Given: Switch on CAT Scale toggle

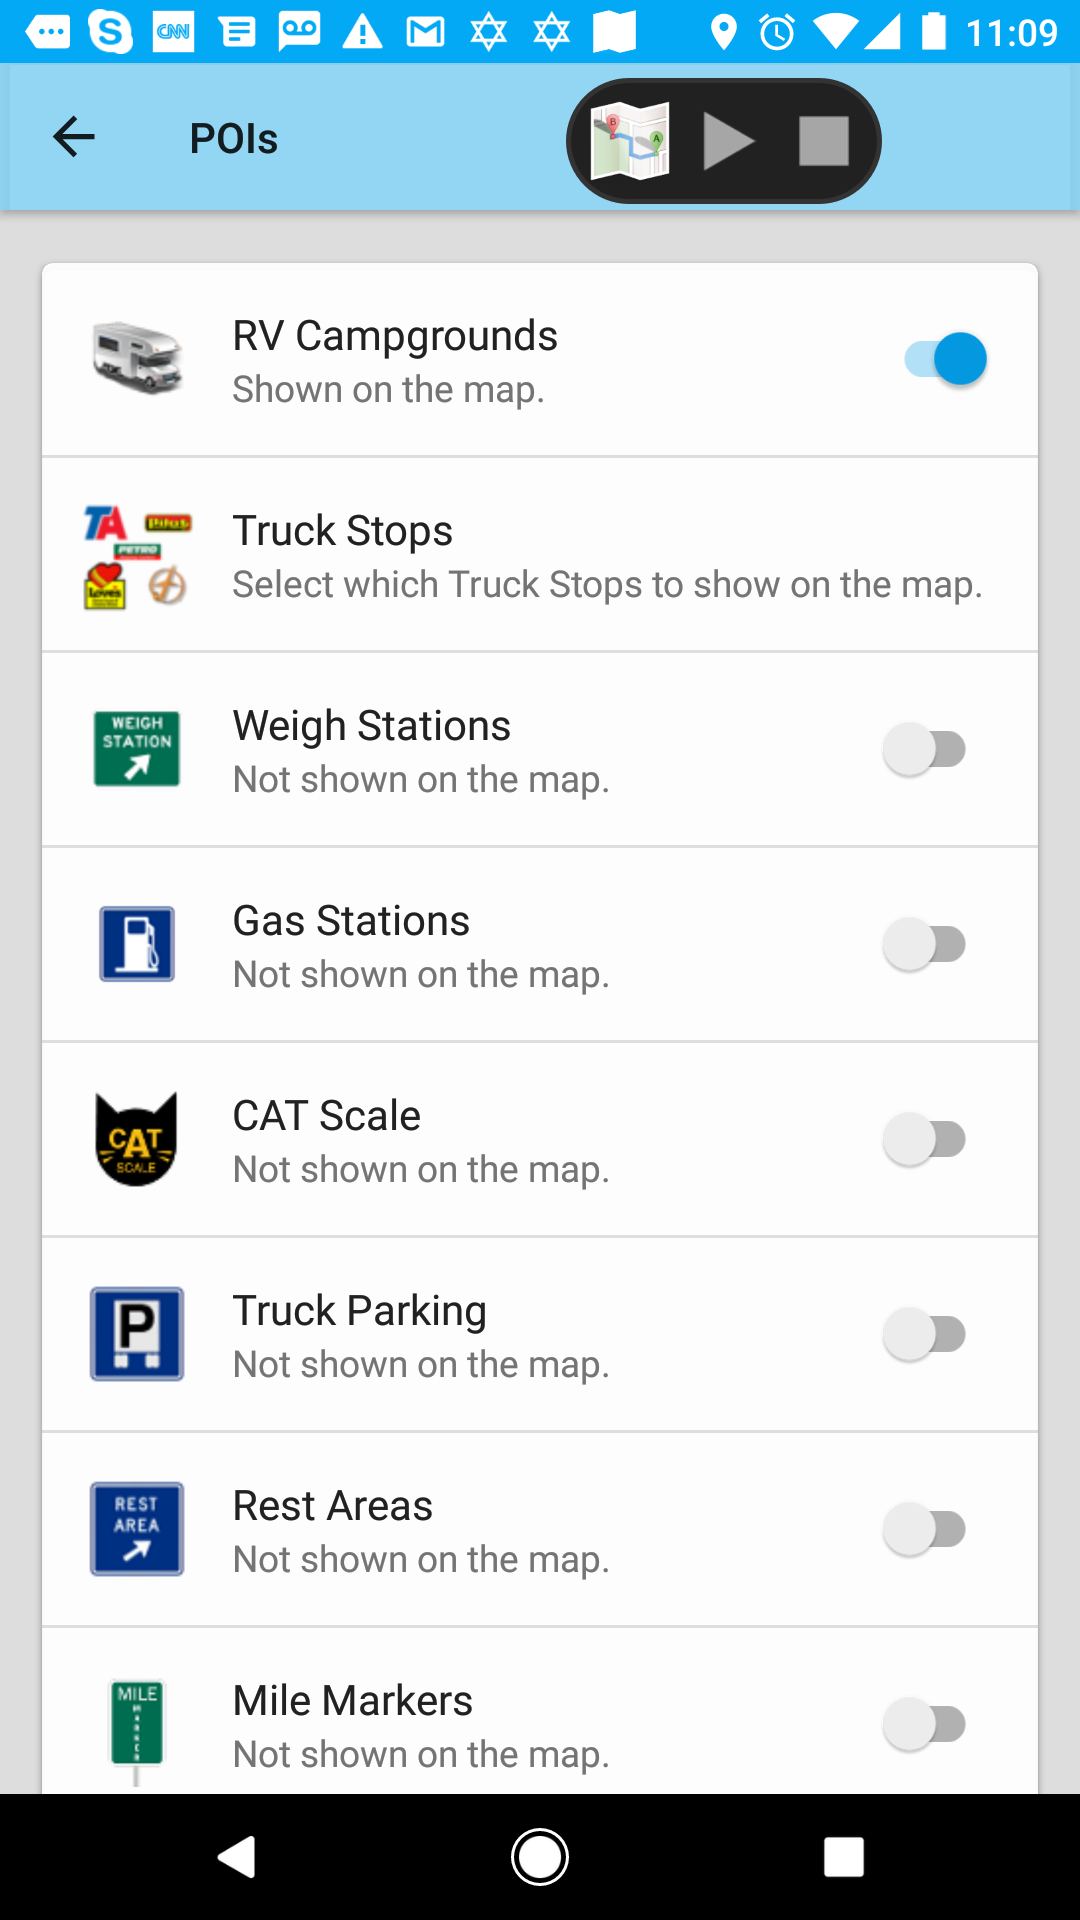Looking at the screenshot, I should (925, 1139).
